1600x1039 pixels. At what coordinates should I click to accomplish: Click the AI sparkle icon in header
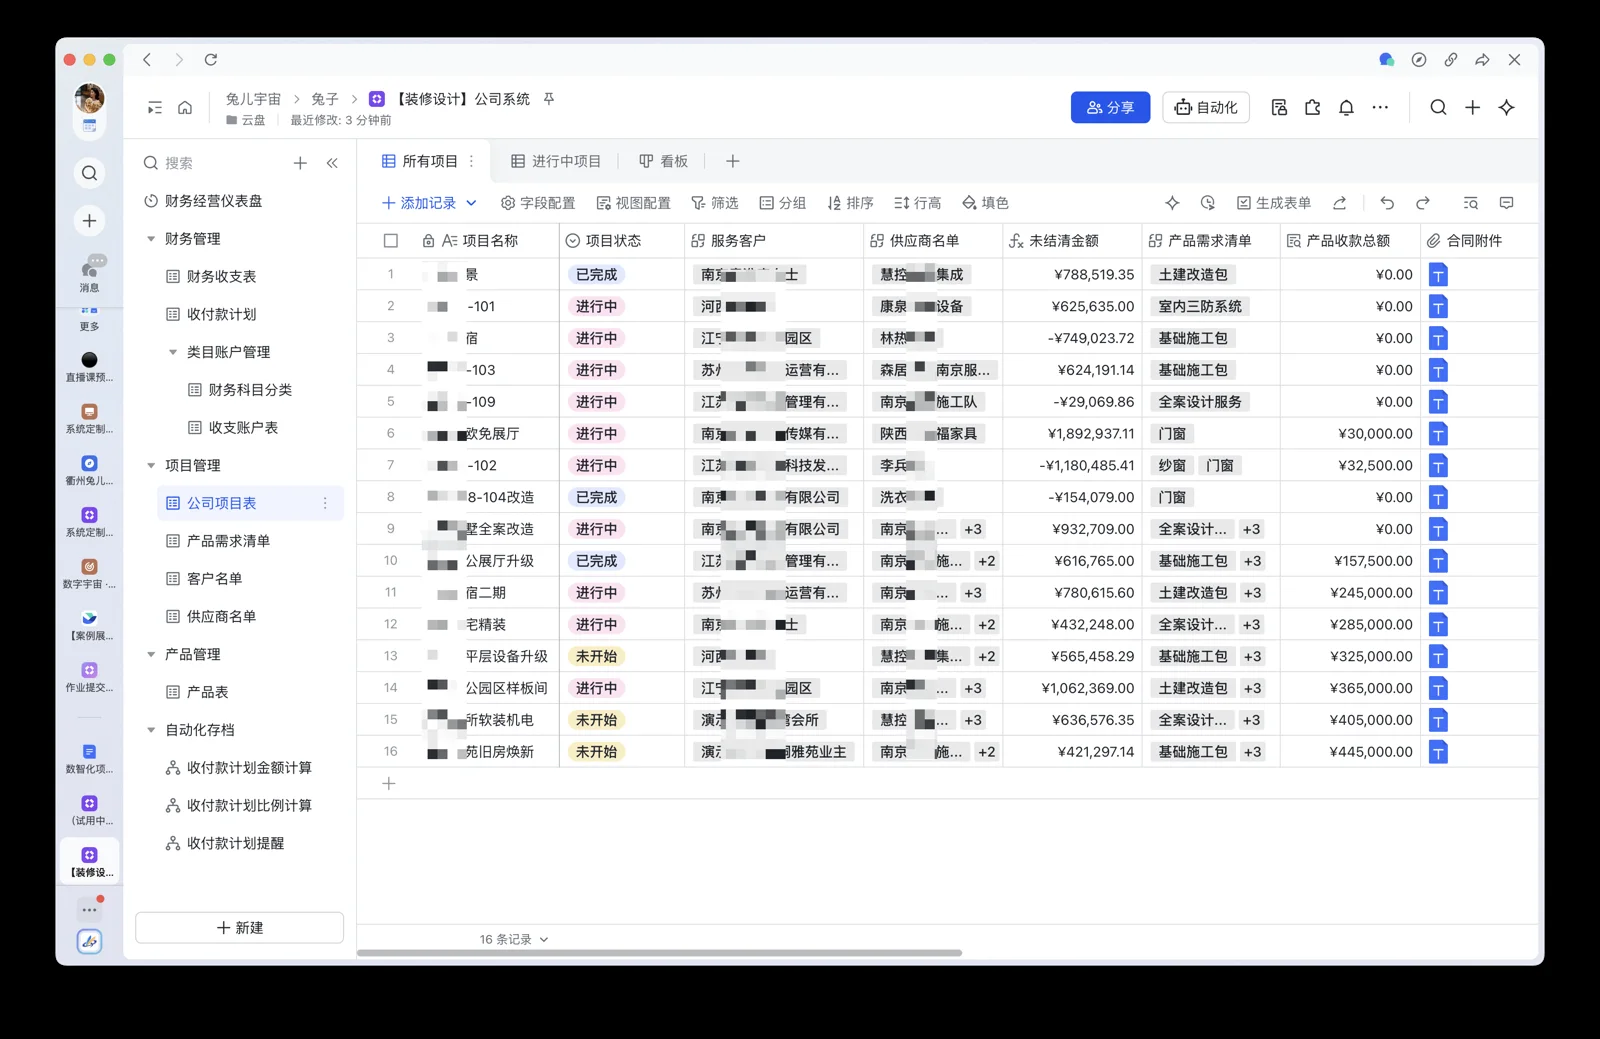[x=1507, y=108]
